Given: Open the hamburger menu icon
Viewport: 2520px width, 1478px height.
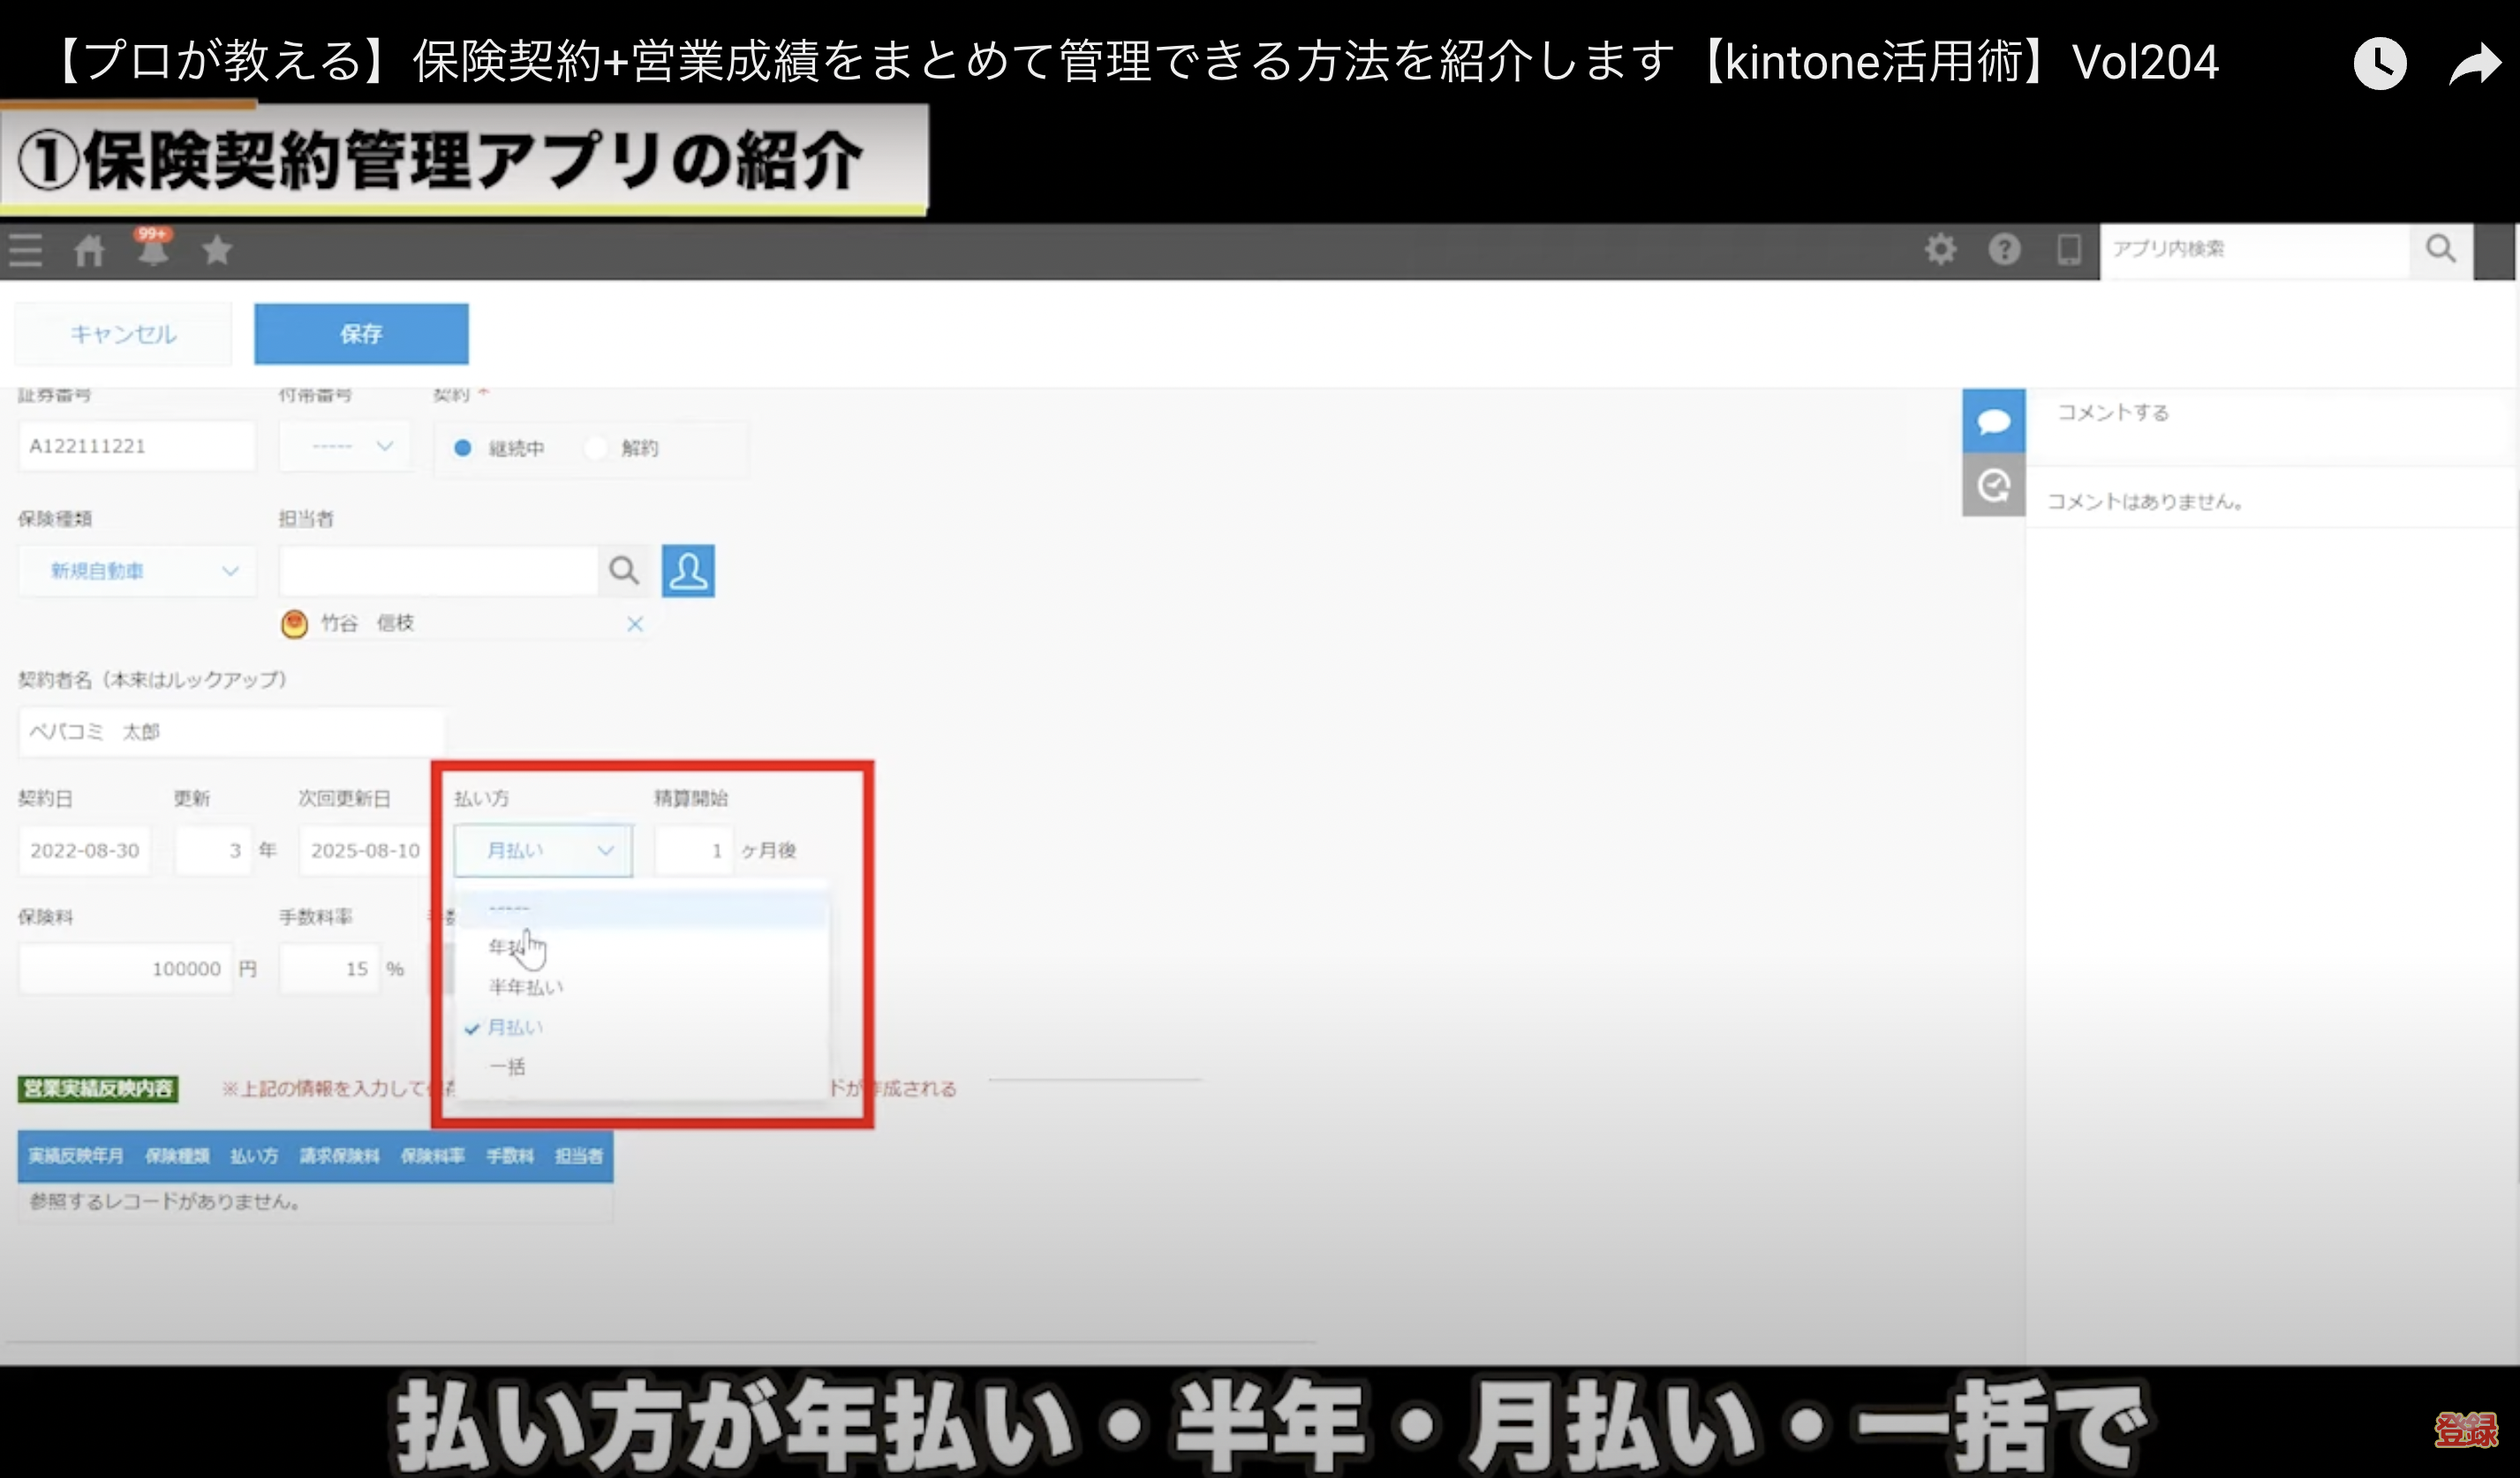Looking at the screenshot, I should pos(26,250).
